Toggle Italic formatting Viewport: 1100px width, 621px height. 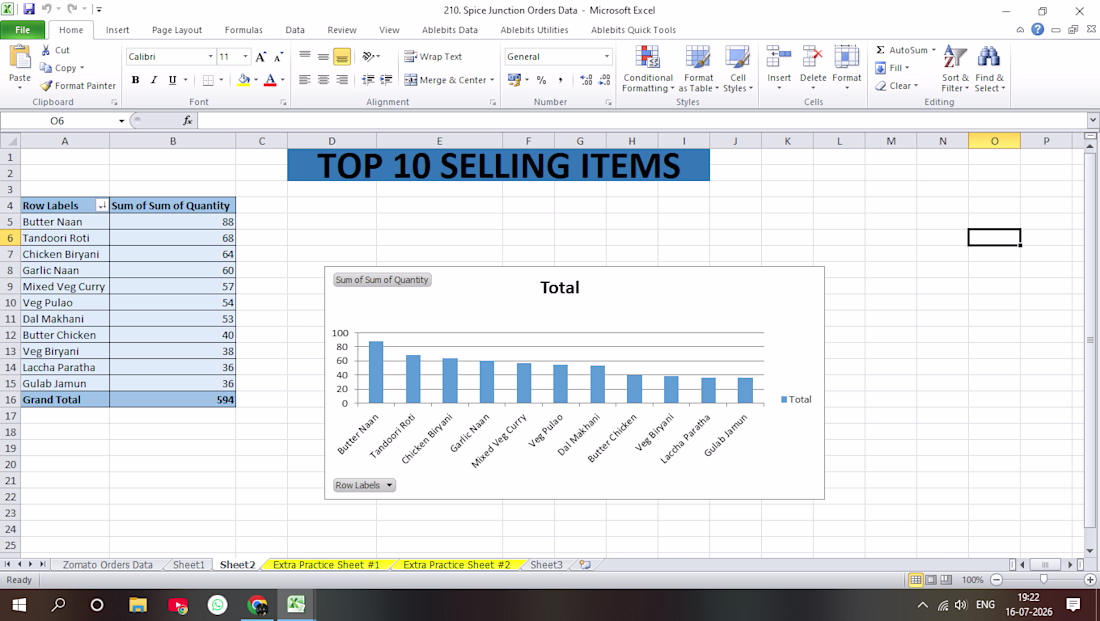pyautogui.click(x=154, y=80)
